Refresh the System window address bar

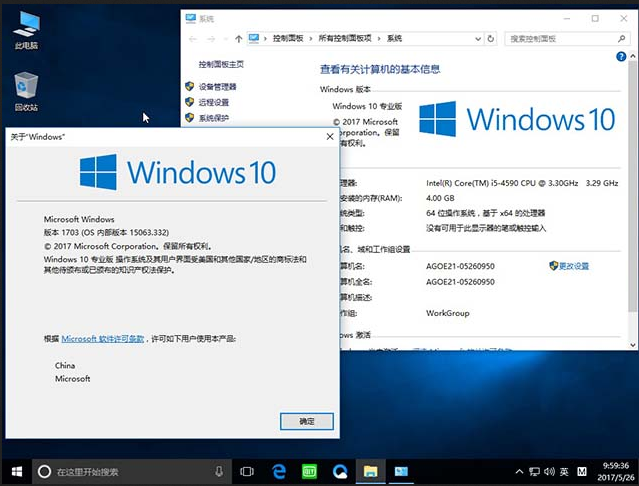click(491, 39)
